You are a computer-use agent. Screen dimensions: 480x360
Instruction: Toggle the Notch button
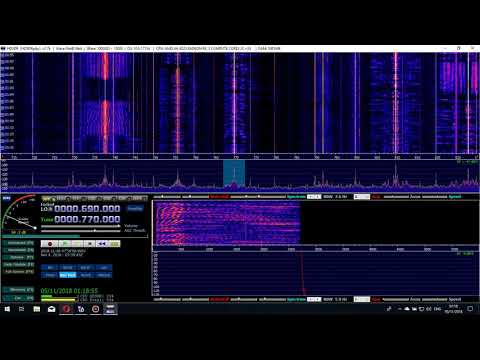(x=85, y=275)
